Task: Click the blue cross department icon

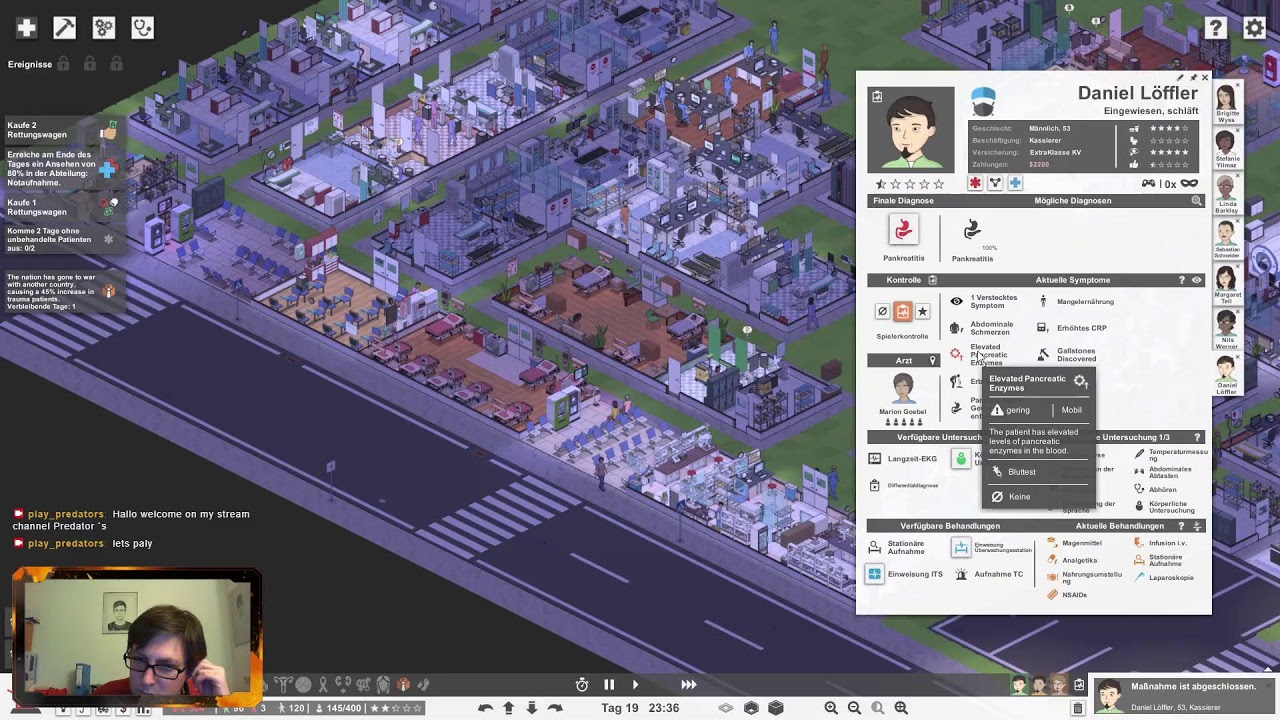Action: [1015, 183]
